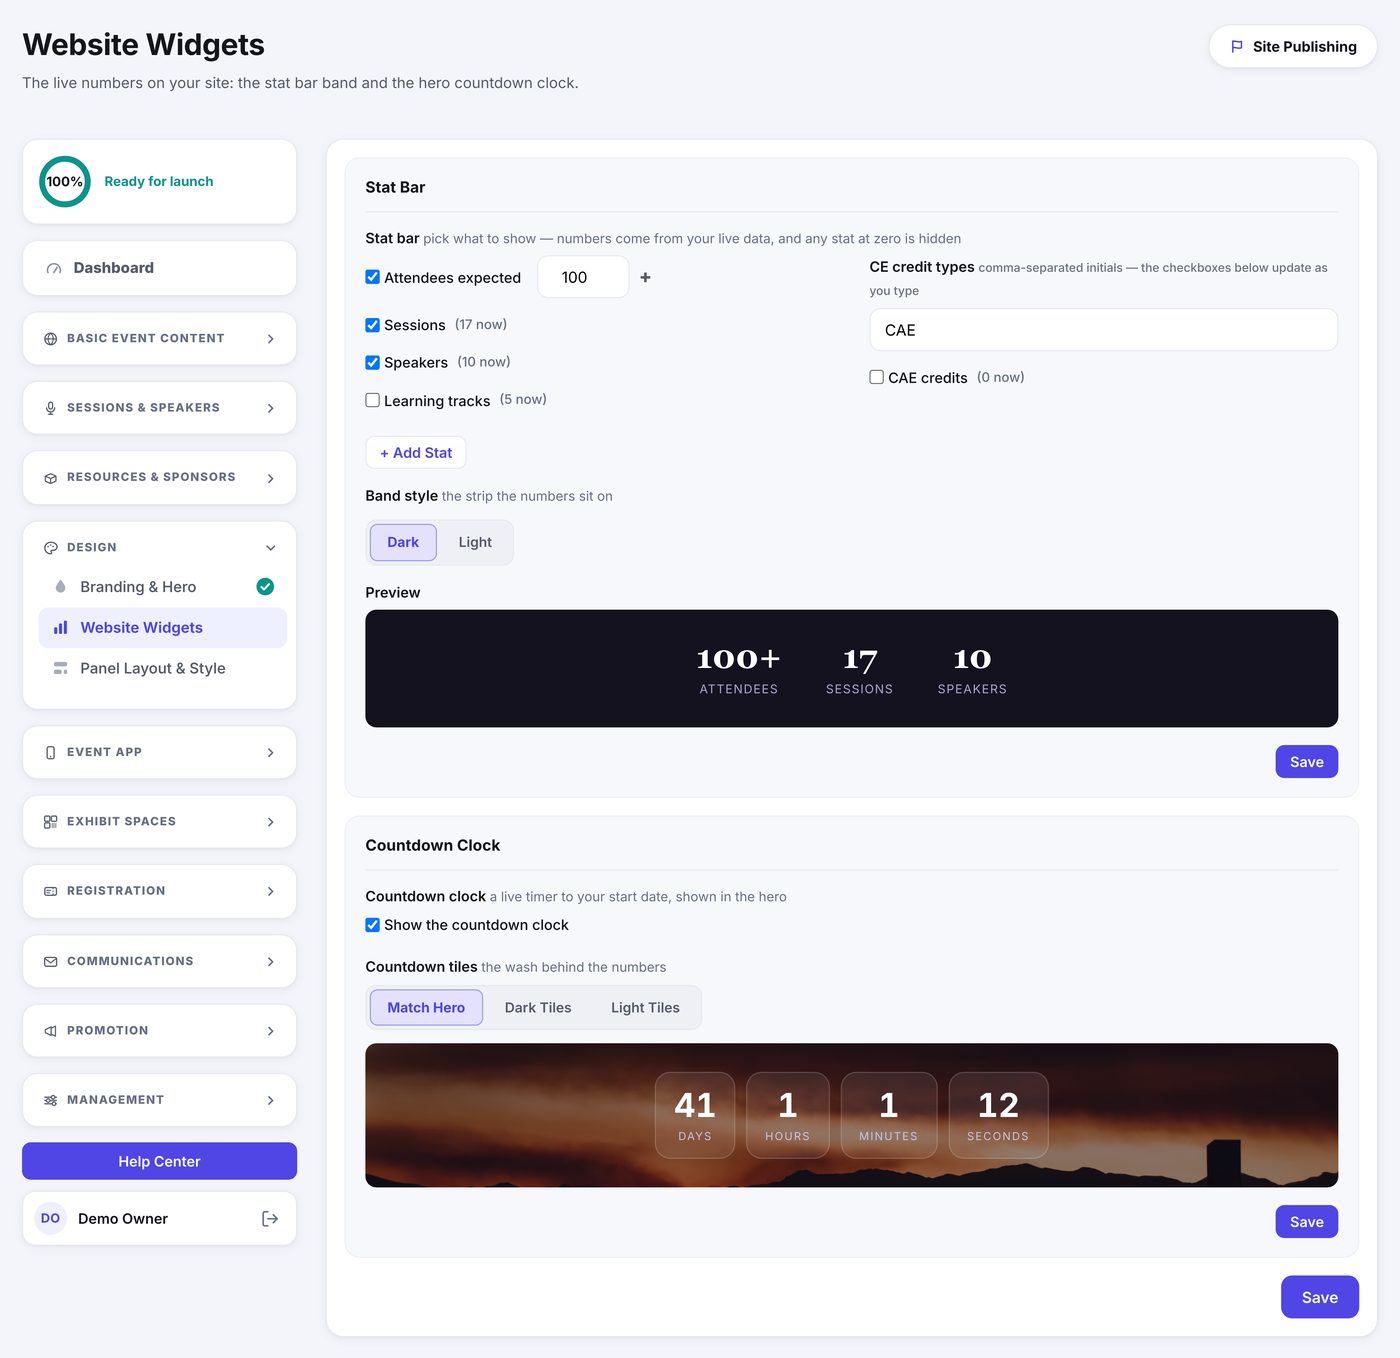Expand Basic Event Content section
The image size is (1400, 1358).
159,339
